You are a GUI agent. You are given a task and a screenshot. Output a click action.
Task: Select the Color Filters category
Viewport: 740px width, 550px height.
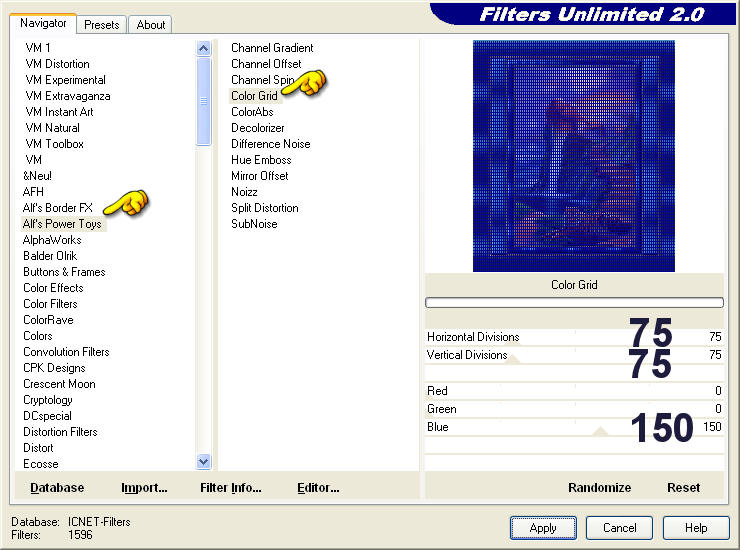[50, 304]
